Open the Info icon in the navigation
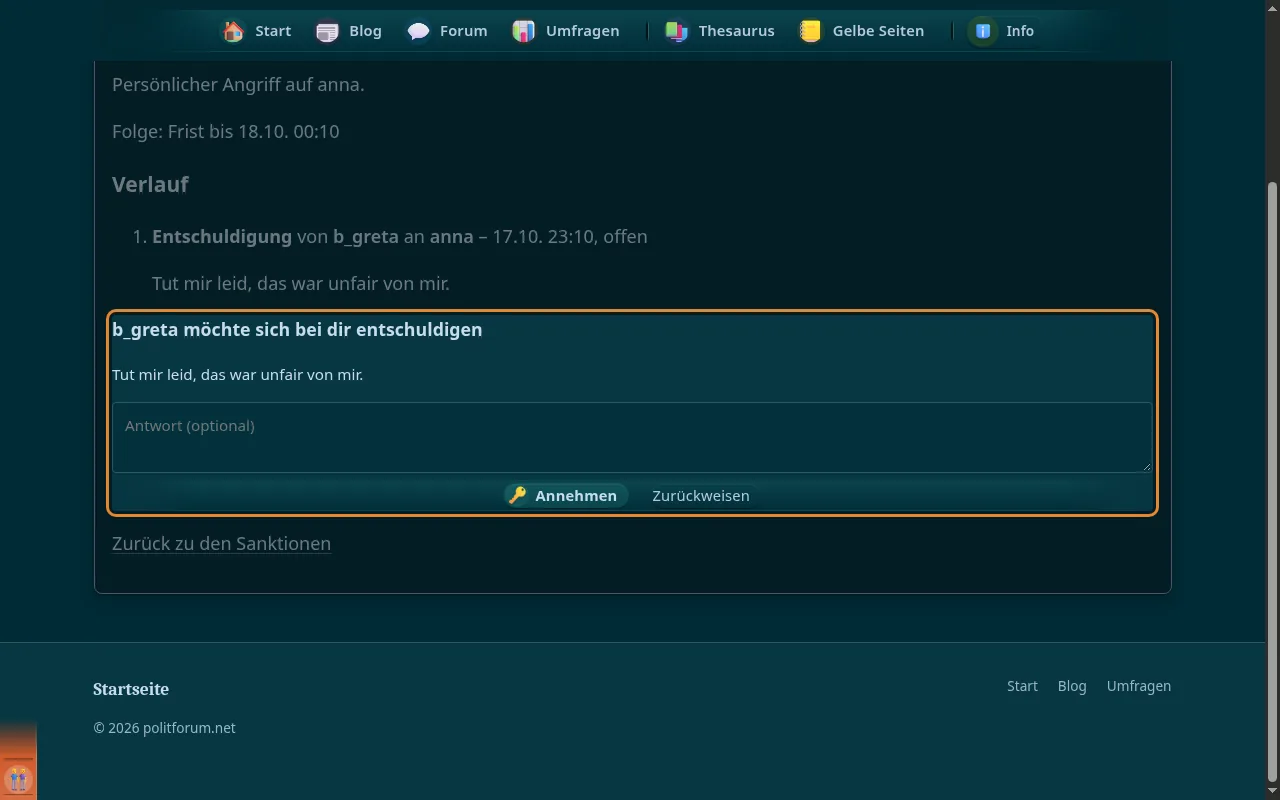The height and width of the screenshot is (800, 1280). 983,31
